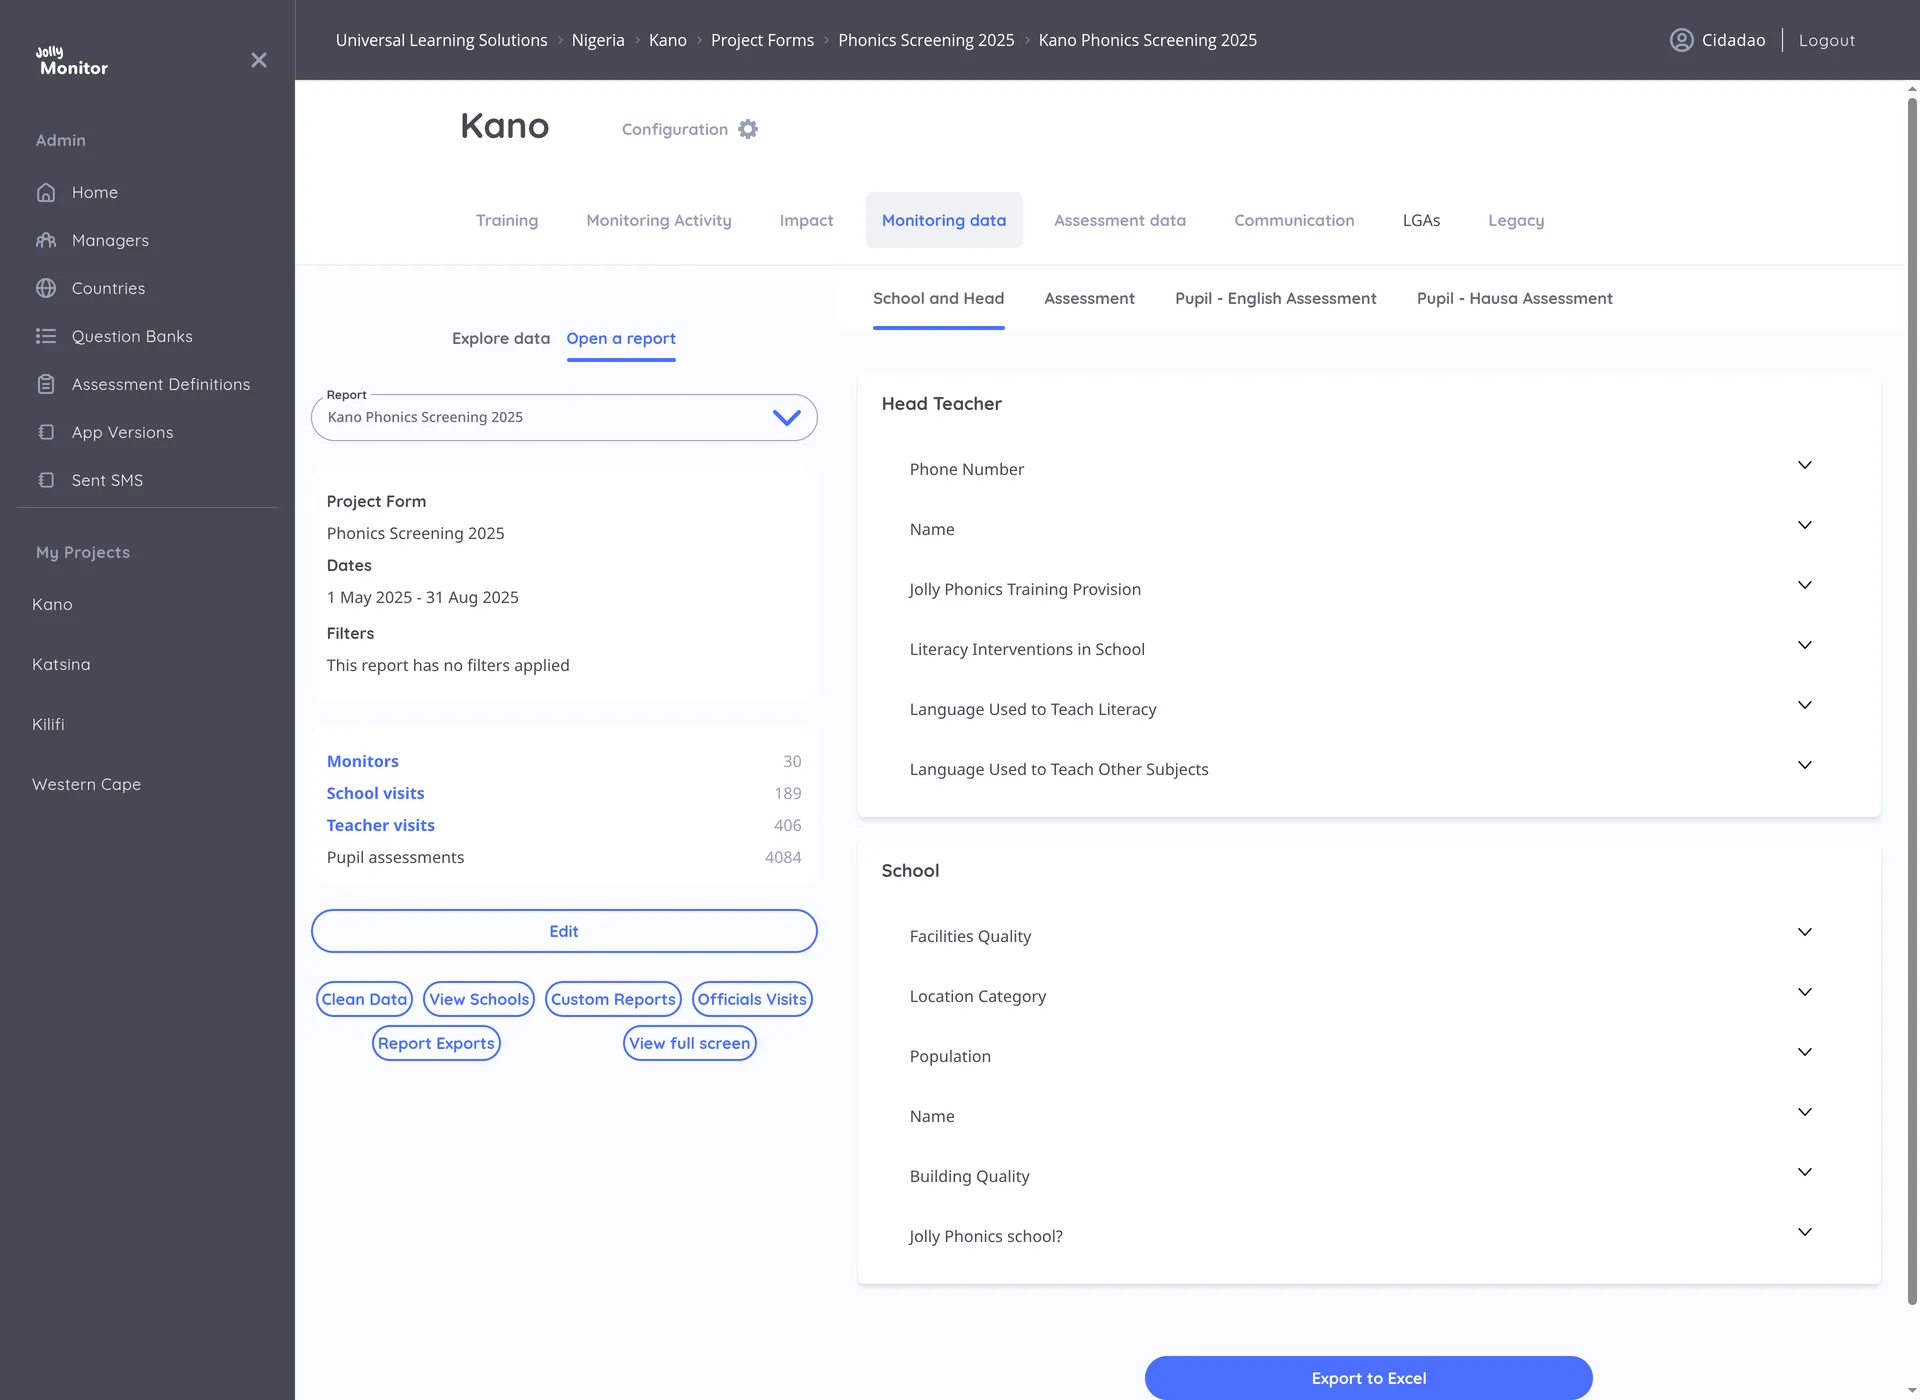Click the Question Banks list icon
The image size is (1920, 1400).
click(46, 336)
